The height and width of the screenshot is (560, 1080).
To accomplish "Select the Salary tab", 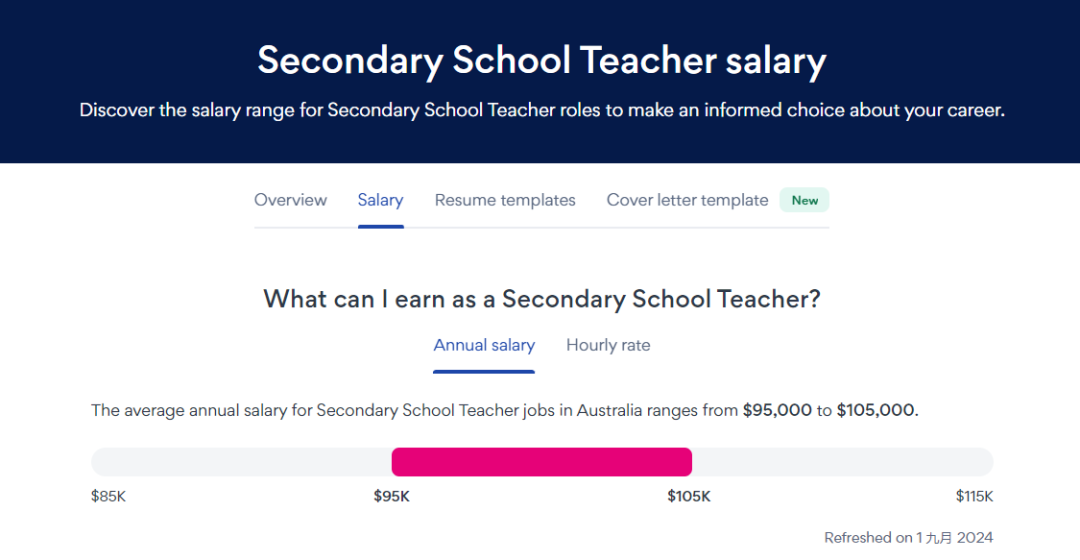I will pos(380,200).
